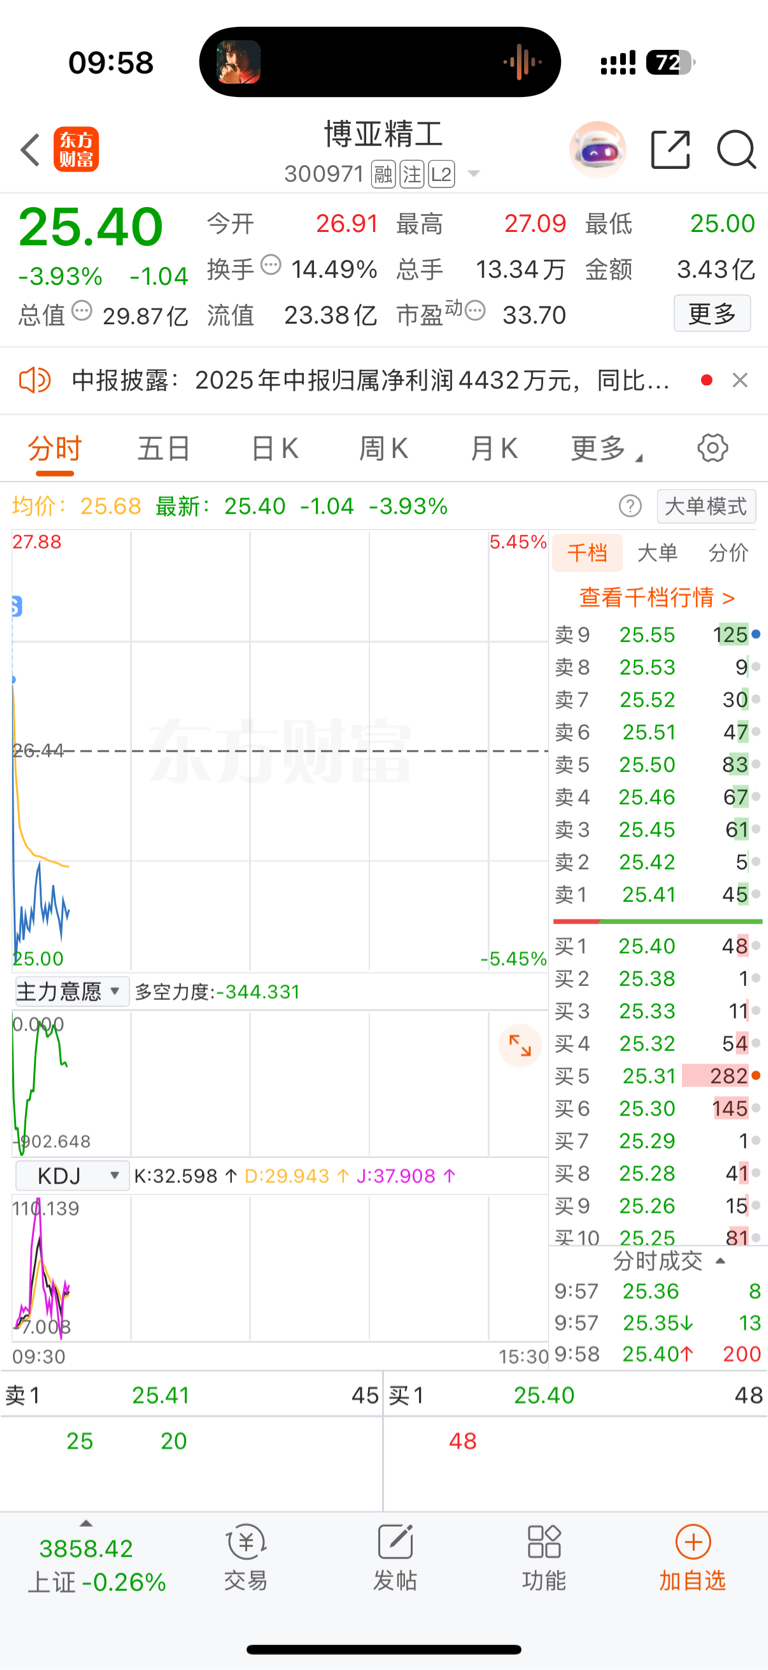Viewport: 768px width, 1670px height.
Task: Tap the share export icon
Action: coord(670,150)
